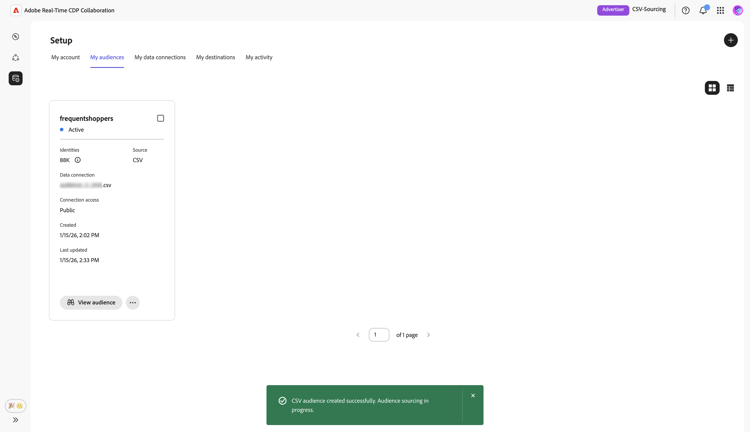Screen dimensions: 750x432
Task: Click the 88K identities value
Action: (x=65, y=160)
